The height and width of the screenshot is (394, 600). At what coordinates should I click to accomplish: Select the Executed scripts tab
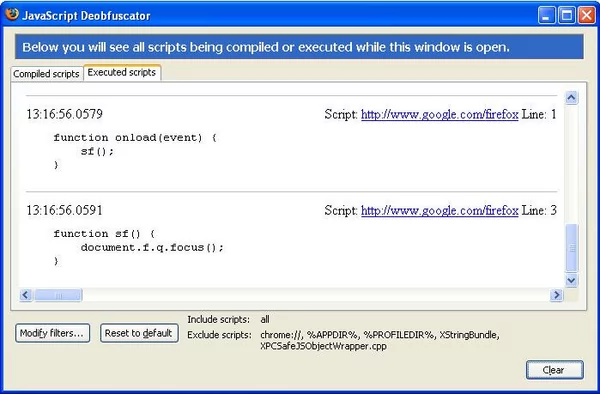pyautogui.click(x=122, y=72)
